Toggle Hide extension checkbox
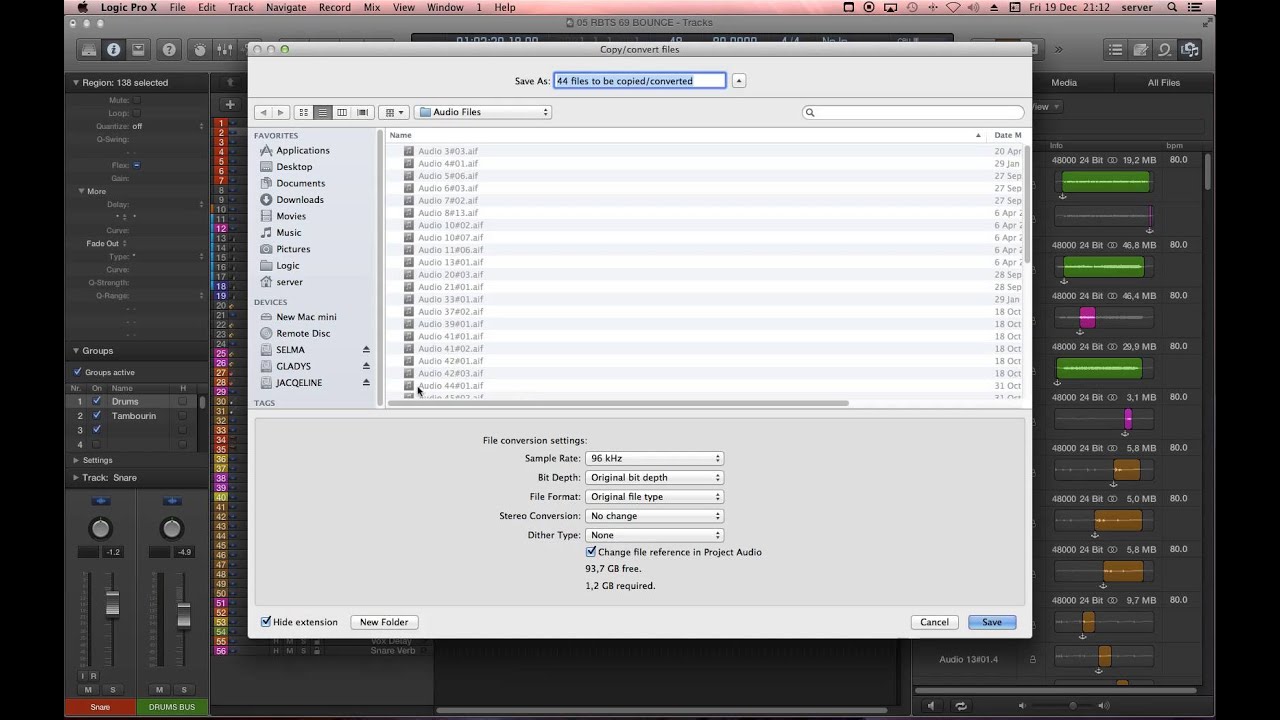 [266, 622]
